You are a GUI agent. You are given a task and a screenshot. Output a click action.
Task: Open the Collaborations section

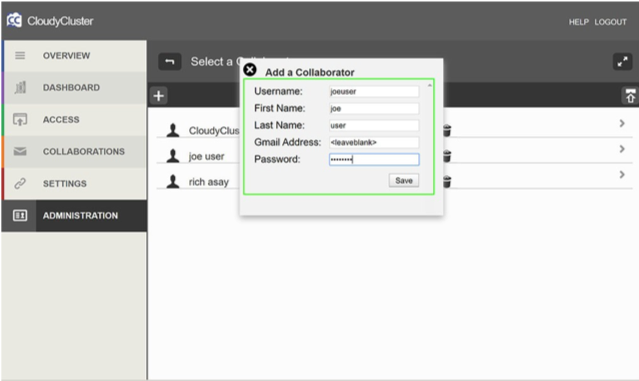[x=74, y=152]
